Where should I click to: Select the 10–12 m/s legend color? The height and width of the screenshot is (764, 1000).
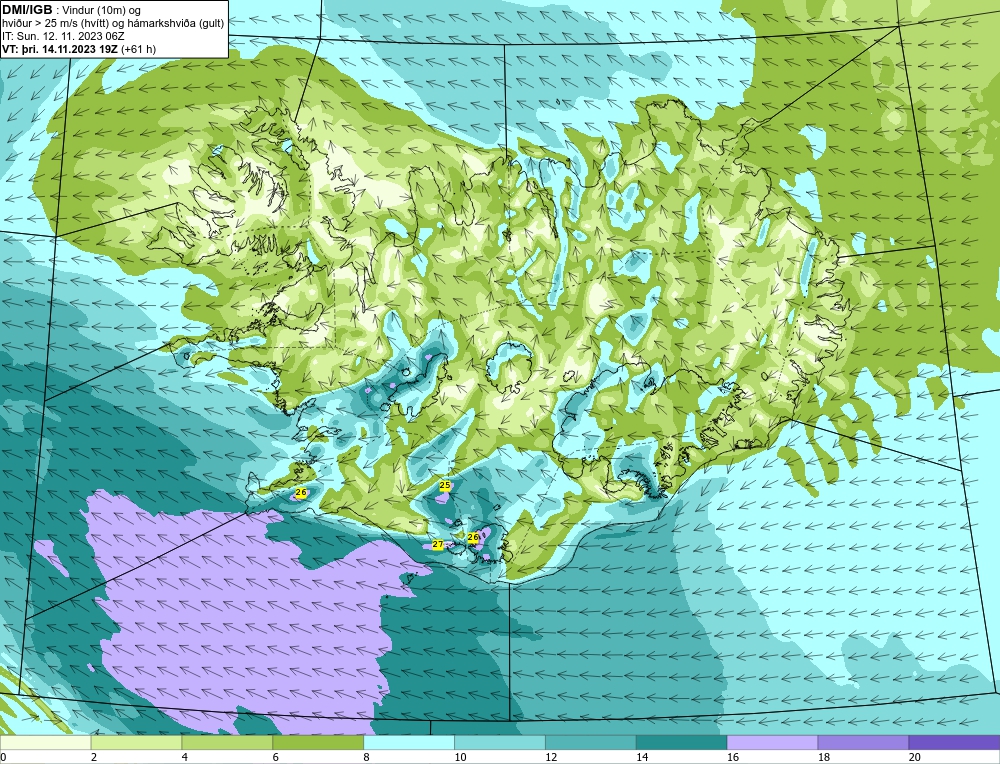(x=500, y=742)
